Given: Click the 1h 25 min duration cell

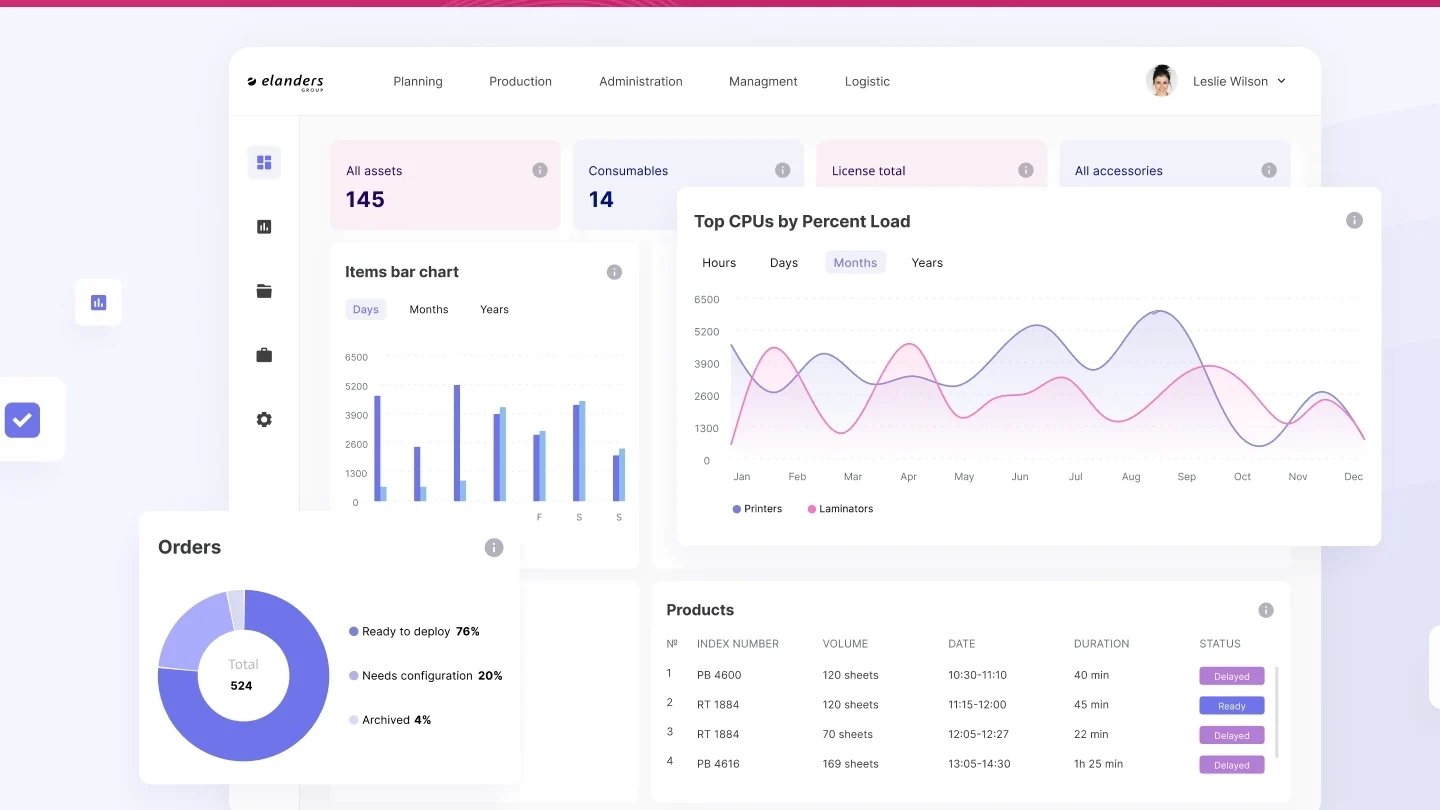Looking at the screenshot, I should (x=1098, y=764).
